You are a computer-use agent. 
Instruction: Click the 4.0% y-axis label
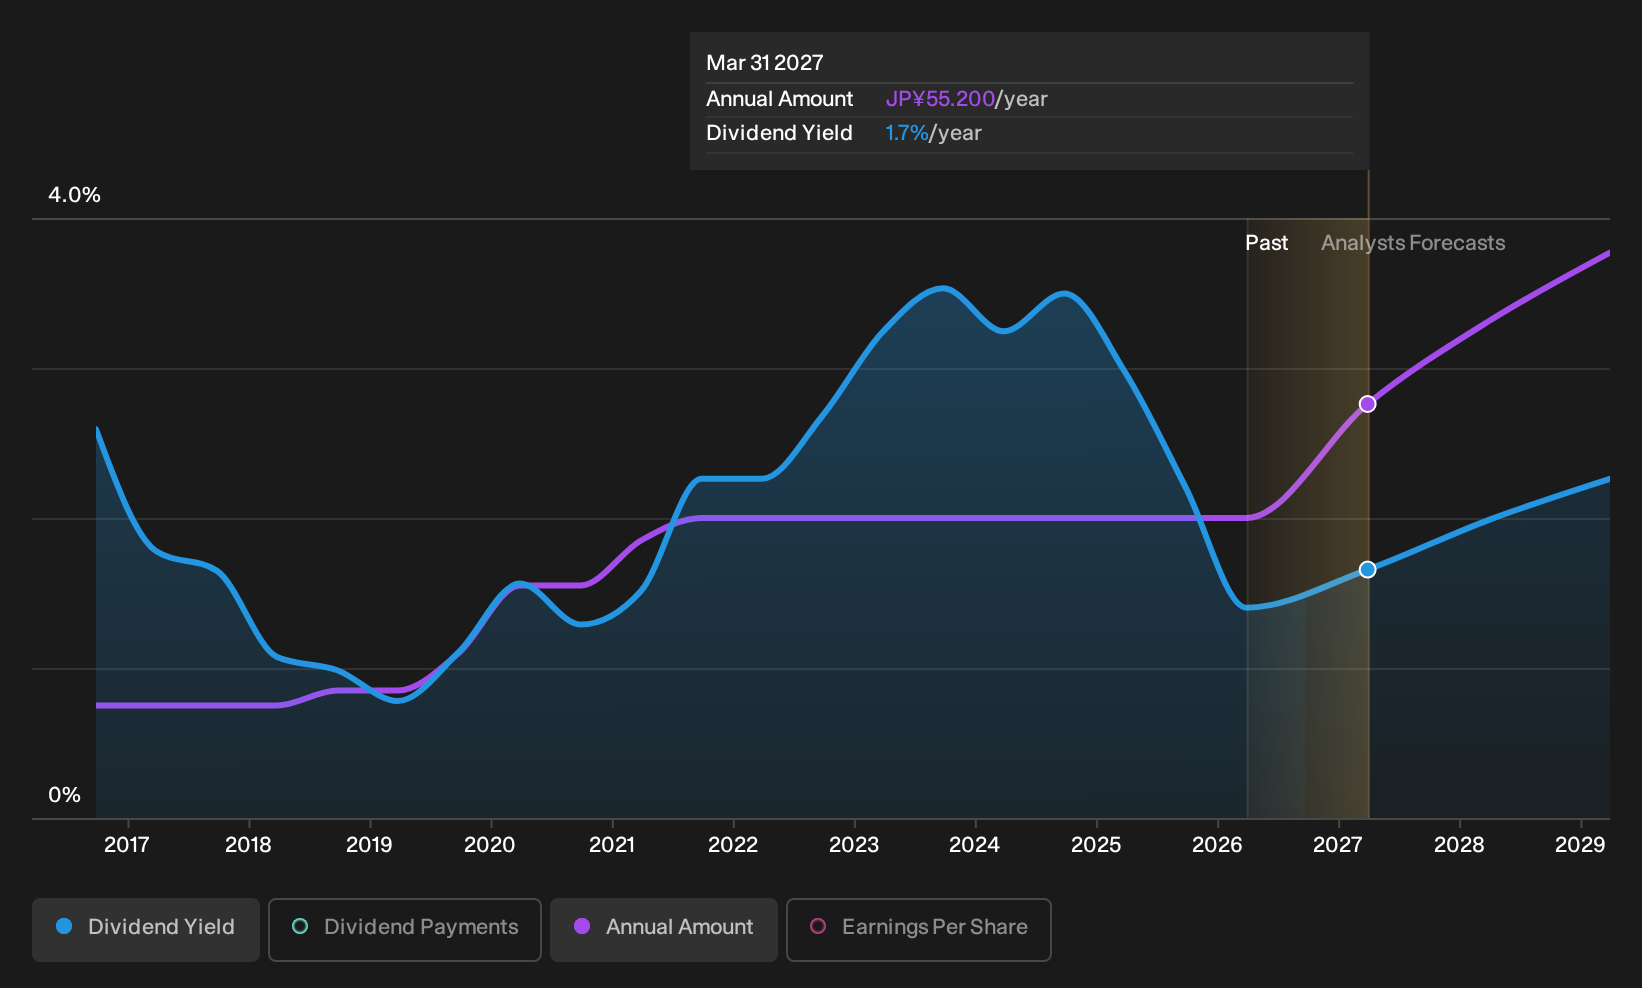click(74, 195)
